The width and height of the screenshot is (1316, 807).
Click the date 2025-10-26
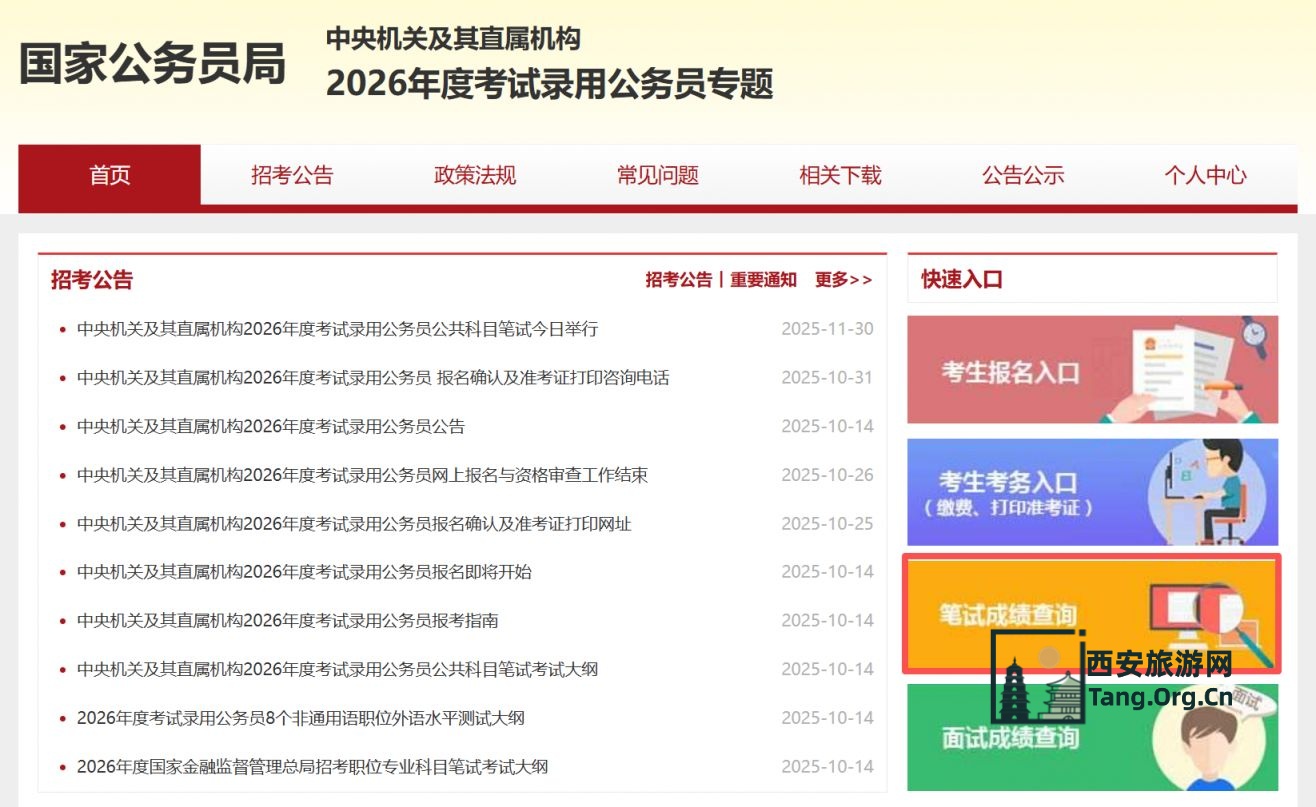[827, 475]
